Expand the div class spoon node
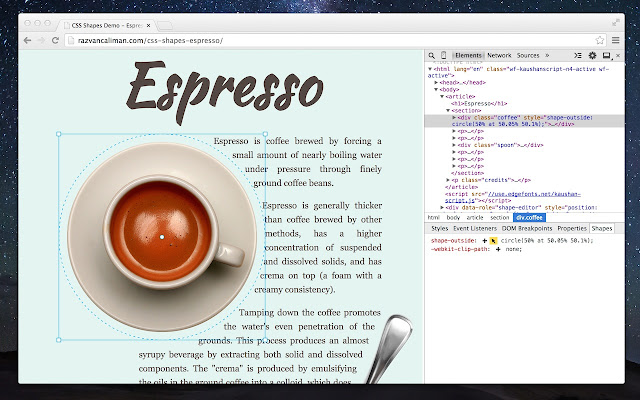Screen dimensions: 640x400 point(454,145)
